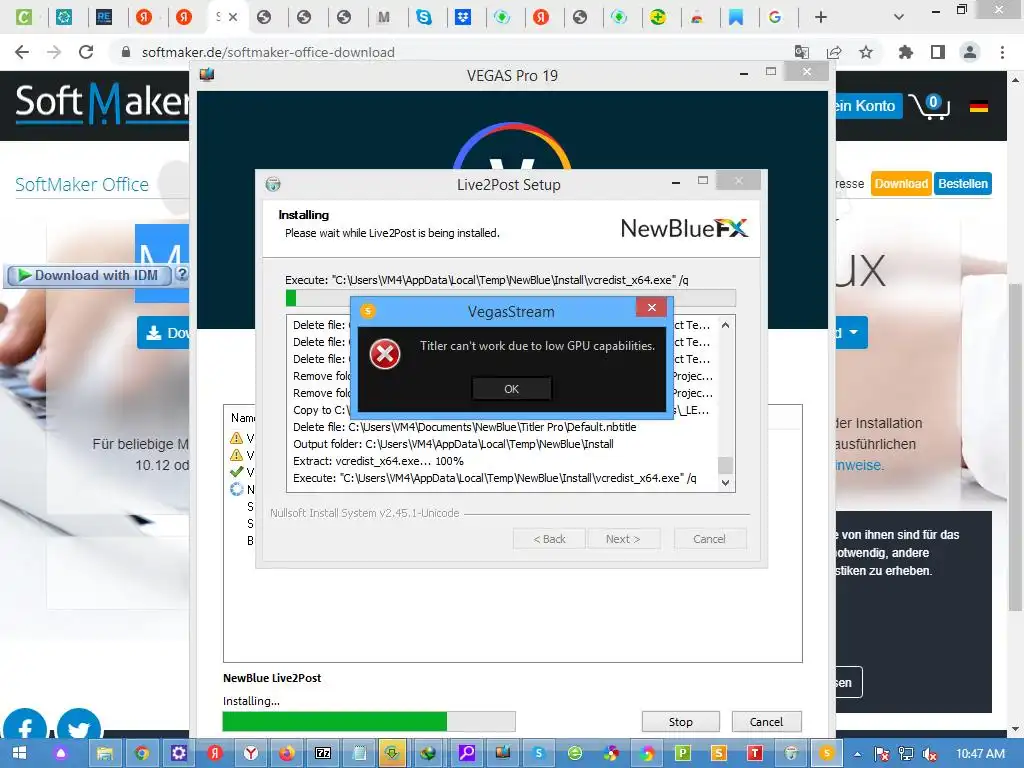Screen dimensions: 1024x768
Task: Close the active SoftMaker browser tab
Action: [233, 17]
